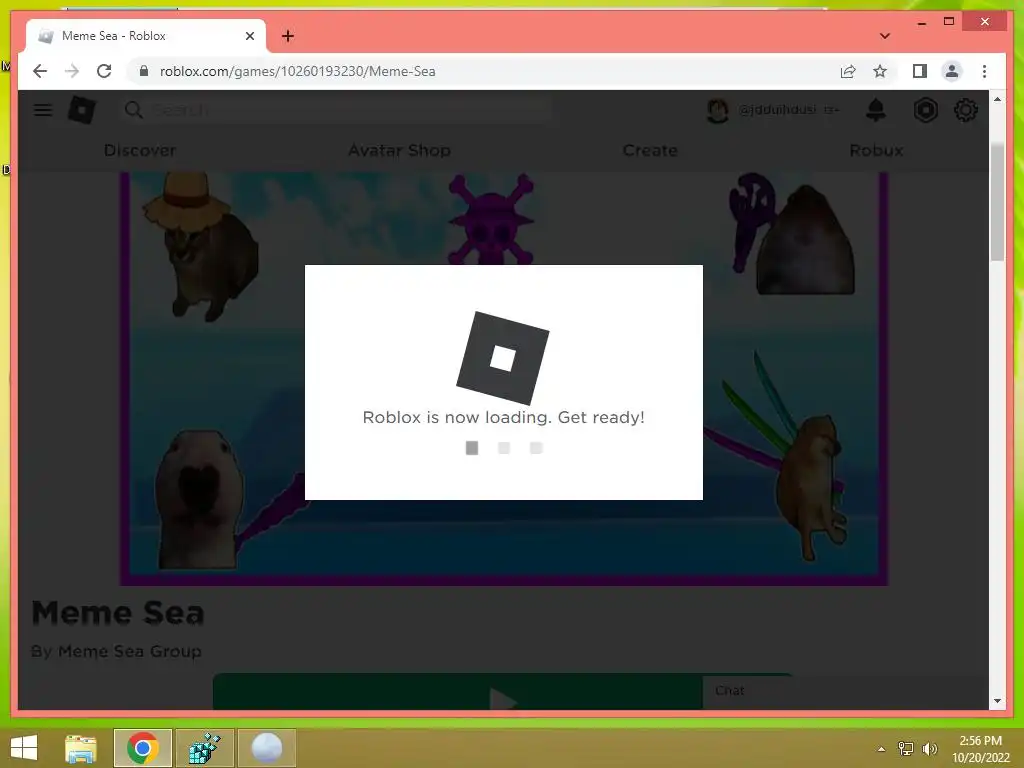Show hidden system tray icons
This screenshot has width=1024, height=768.
point(881,748)
